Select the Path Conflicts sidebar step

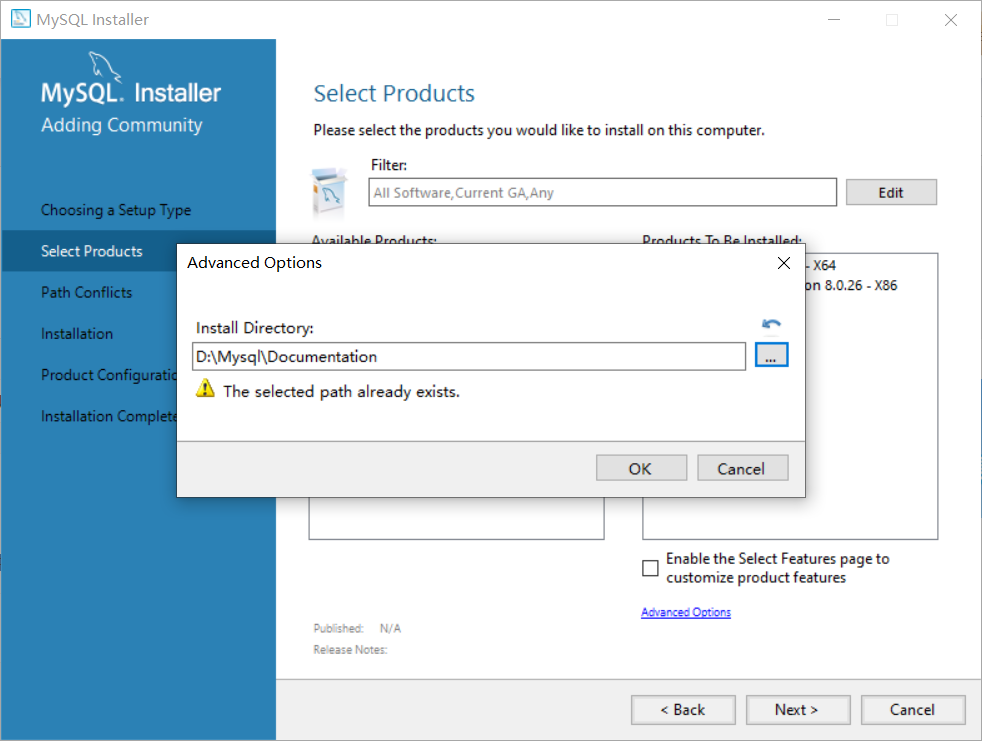pos(86,293)
